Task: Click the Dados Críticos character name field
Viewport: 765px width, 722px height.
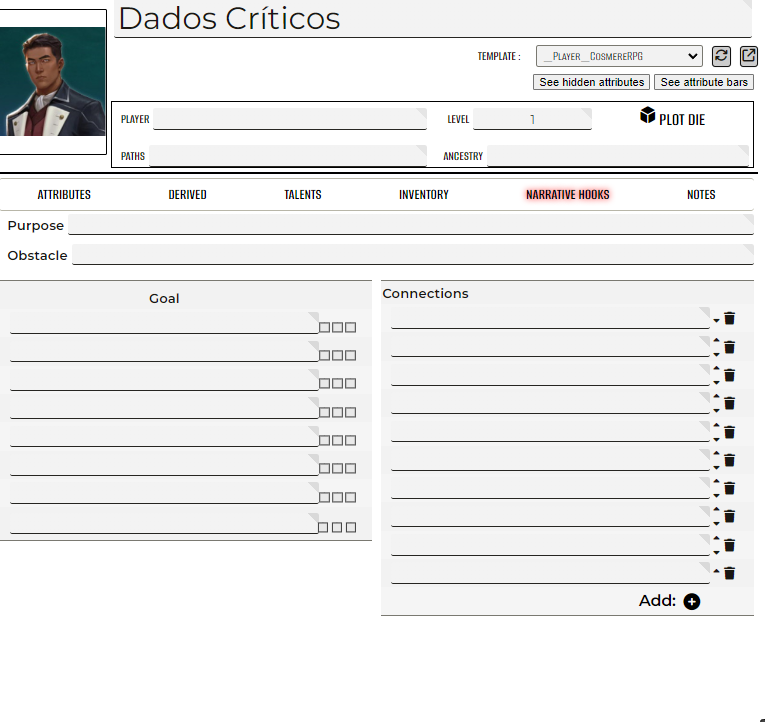Action: (432, 19)
